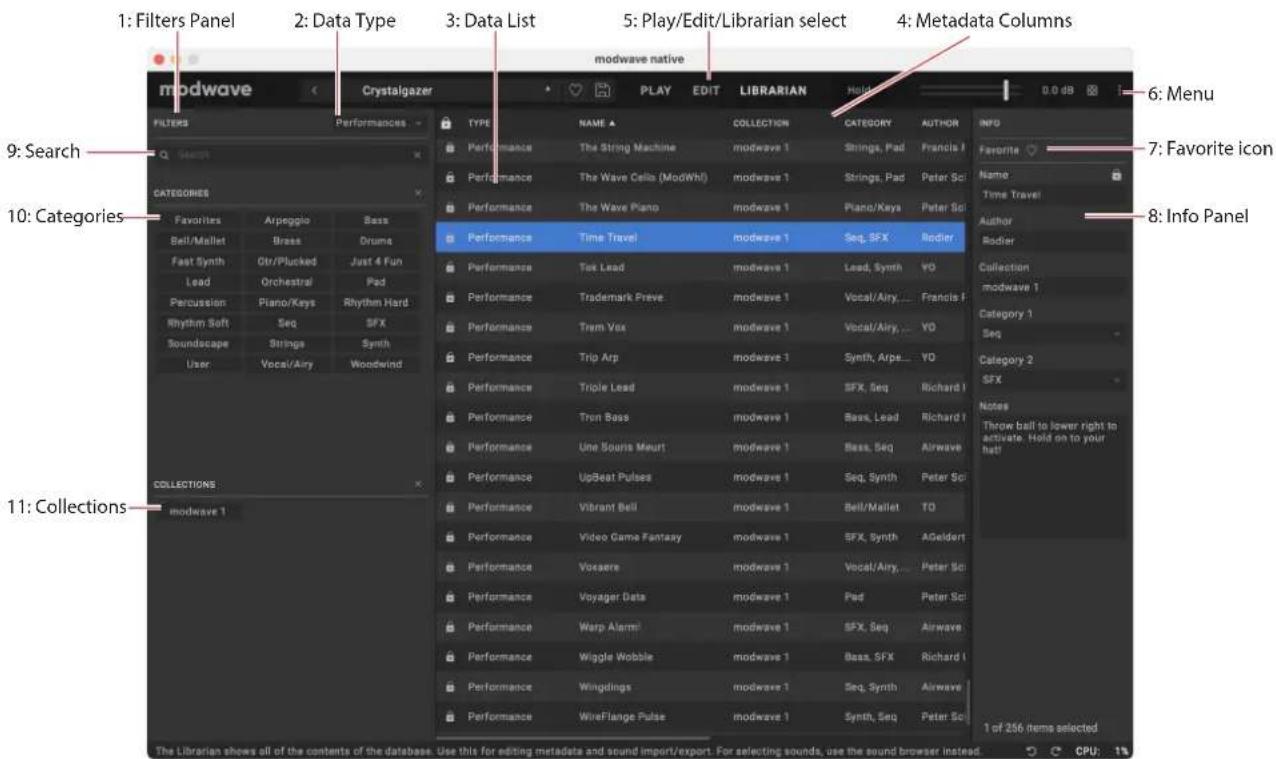Go to previous sound with back arrow
Viewport: 1276px width, 759px height.
[314, 90]
